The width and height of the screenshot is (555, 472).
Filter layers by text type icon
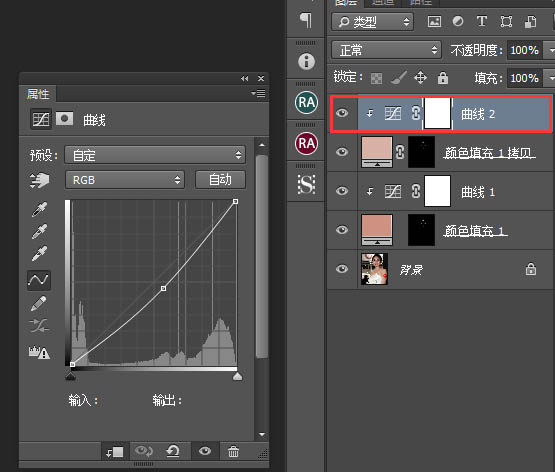click(x=482, y=21)
